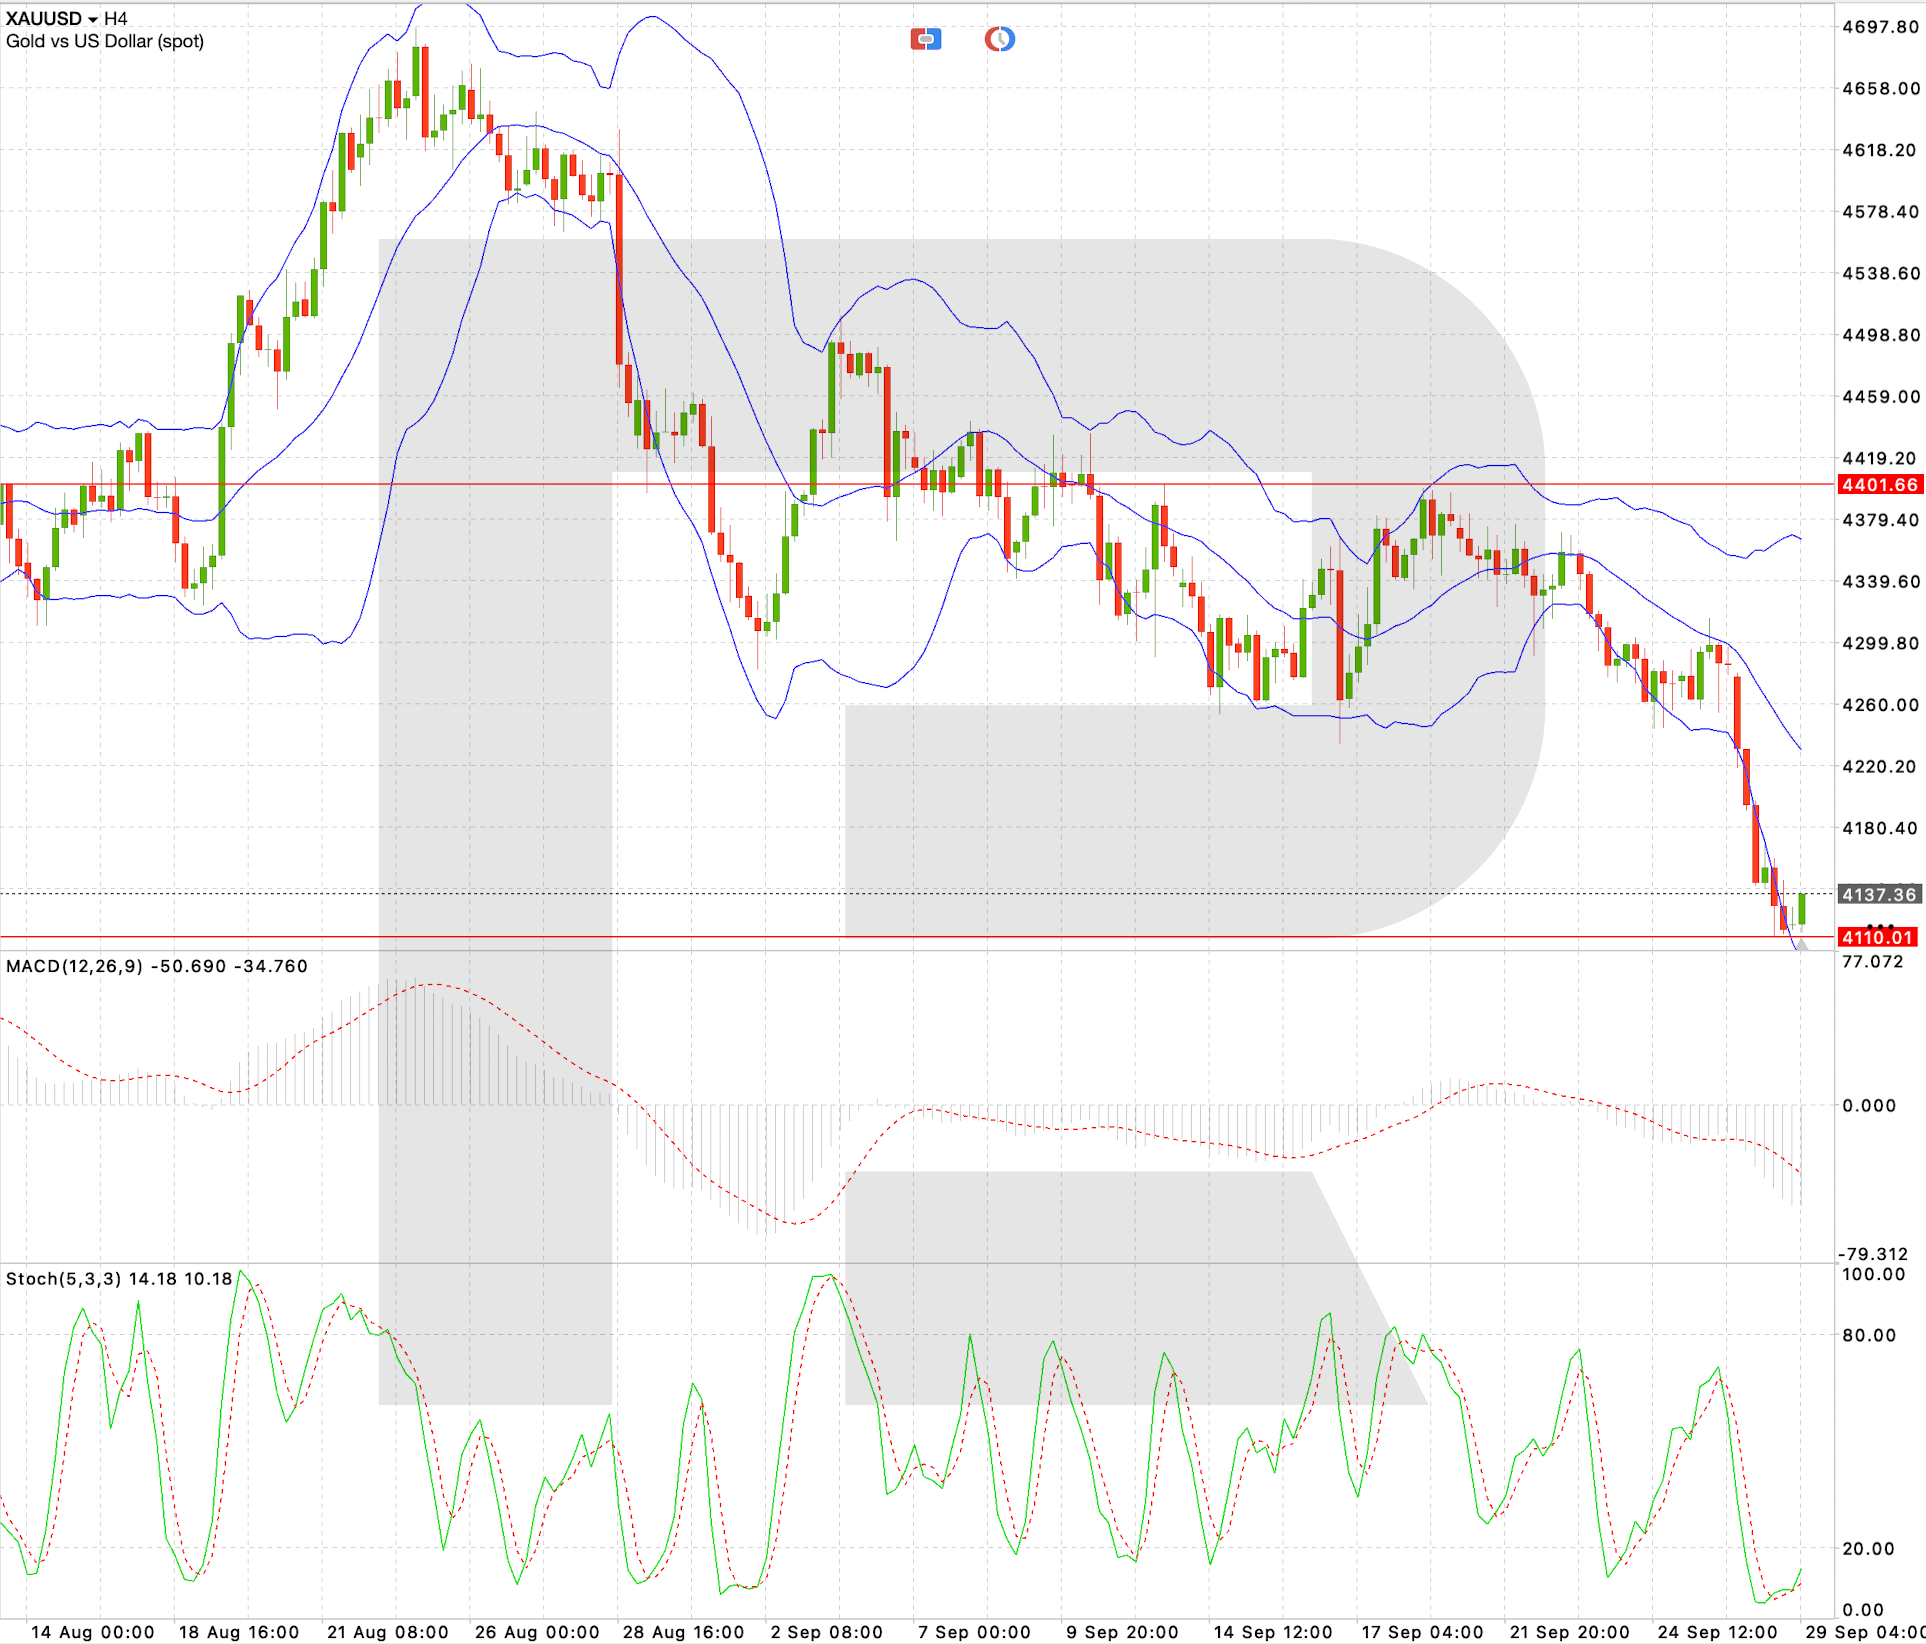Click the latest green candle near 4137
This screenshot has height=1644, width=1926.
(x=1802, y=909)
